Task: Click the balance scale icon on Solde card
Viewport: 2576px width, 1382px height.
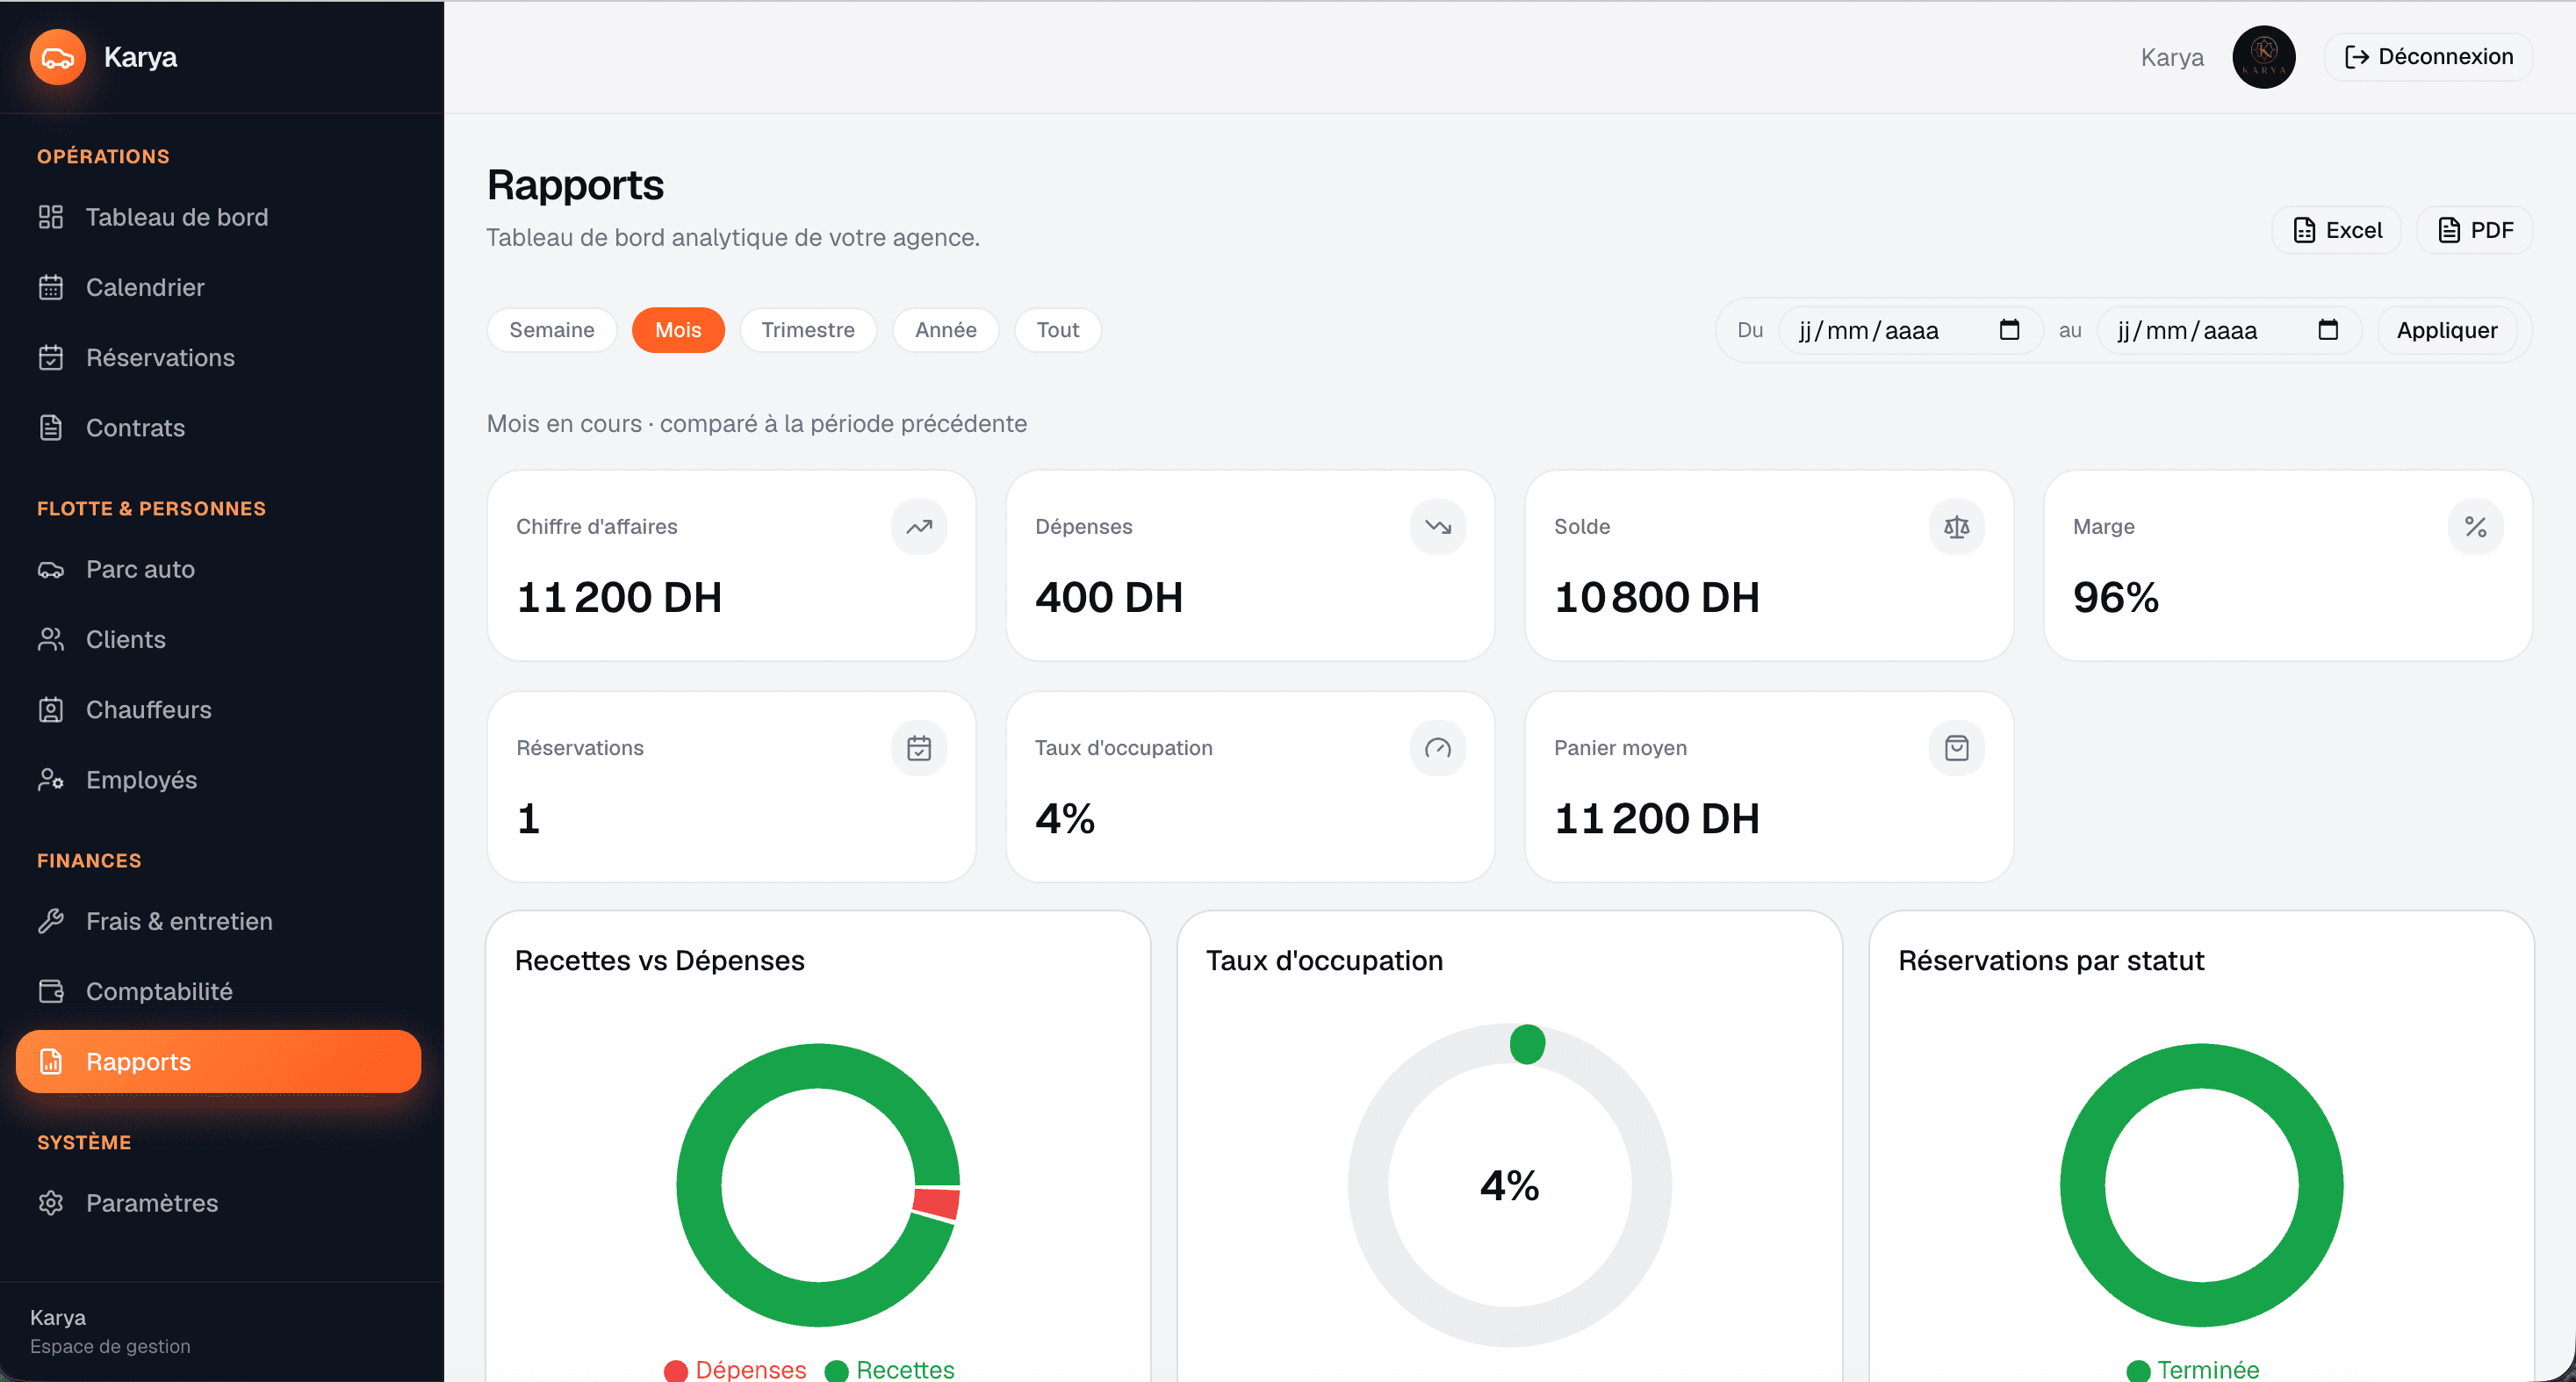Action: [1957, 527]
